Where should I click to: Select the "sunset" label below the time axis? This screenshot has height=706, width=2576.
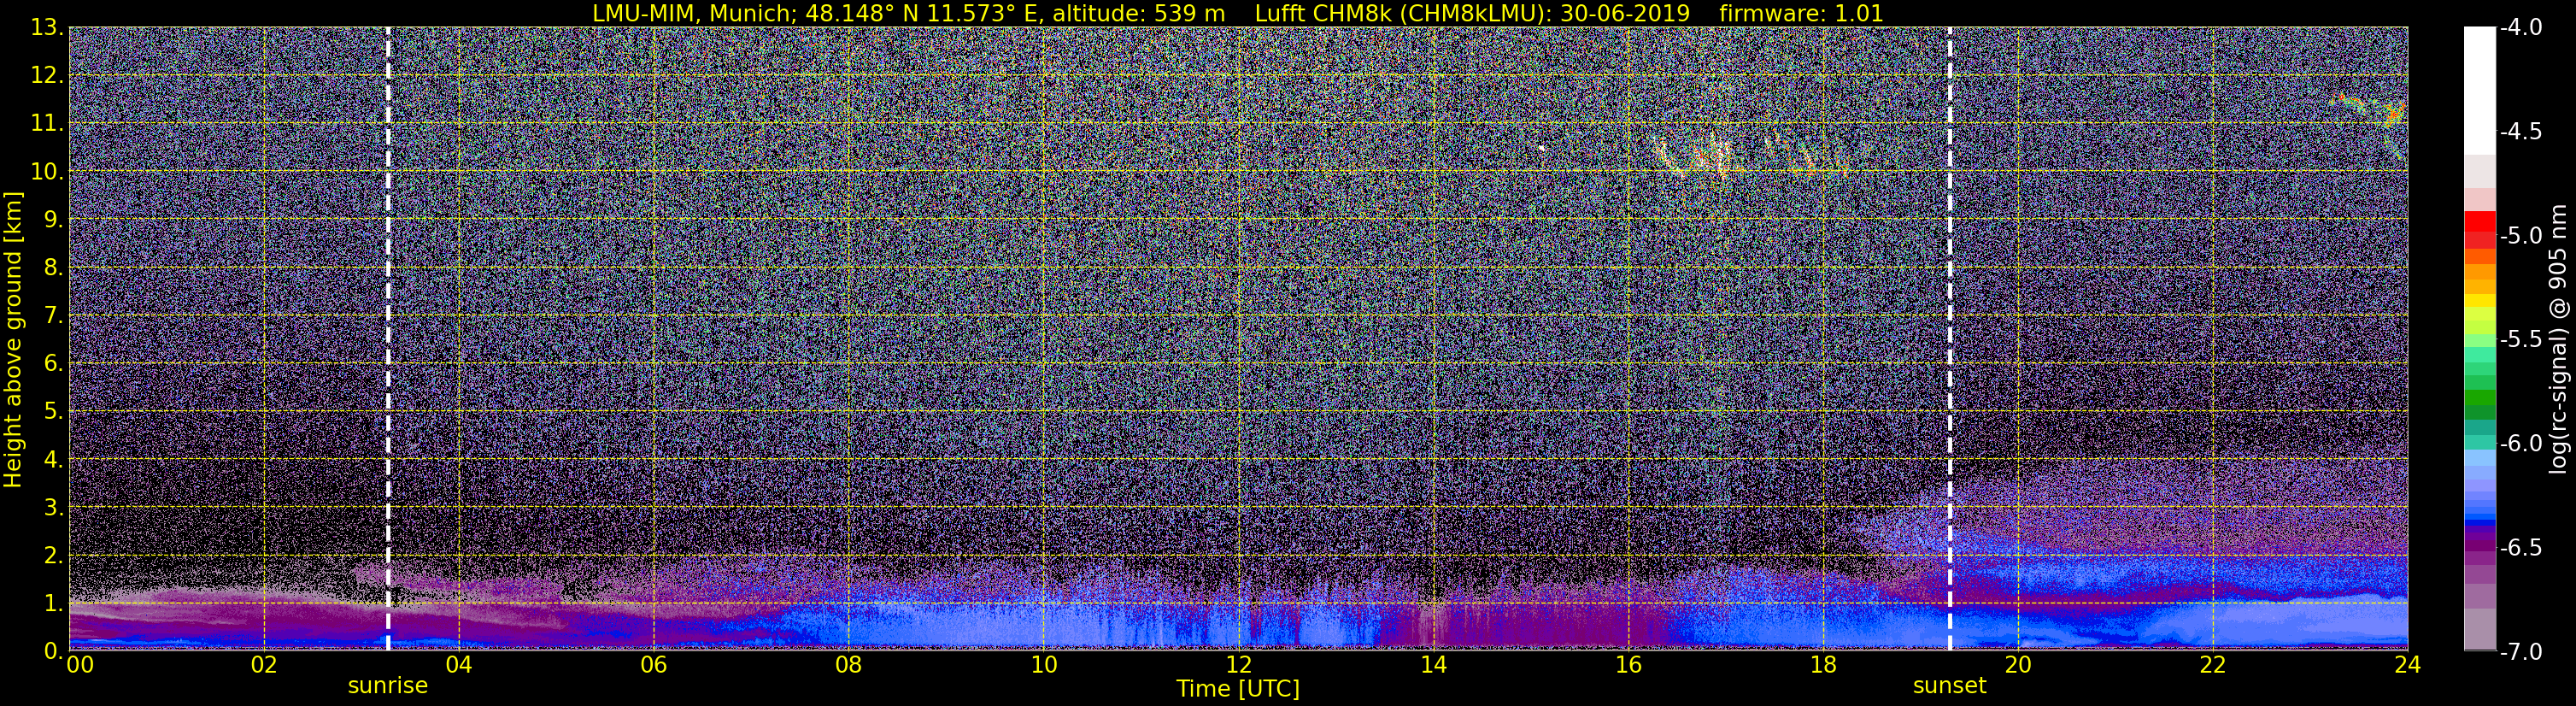coord(1950,686)
